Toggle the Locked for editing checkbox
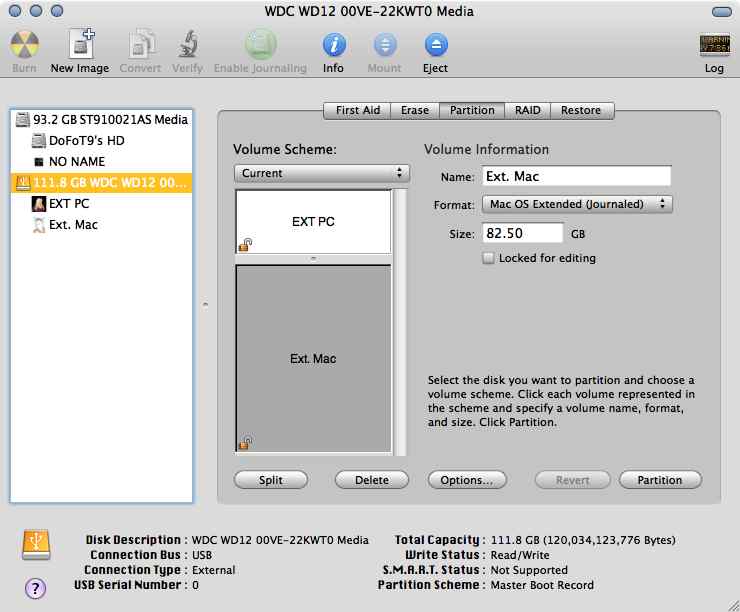 tap(488, 258)
